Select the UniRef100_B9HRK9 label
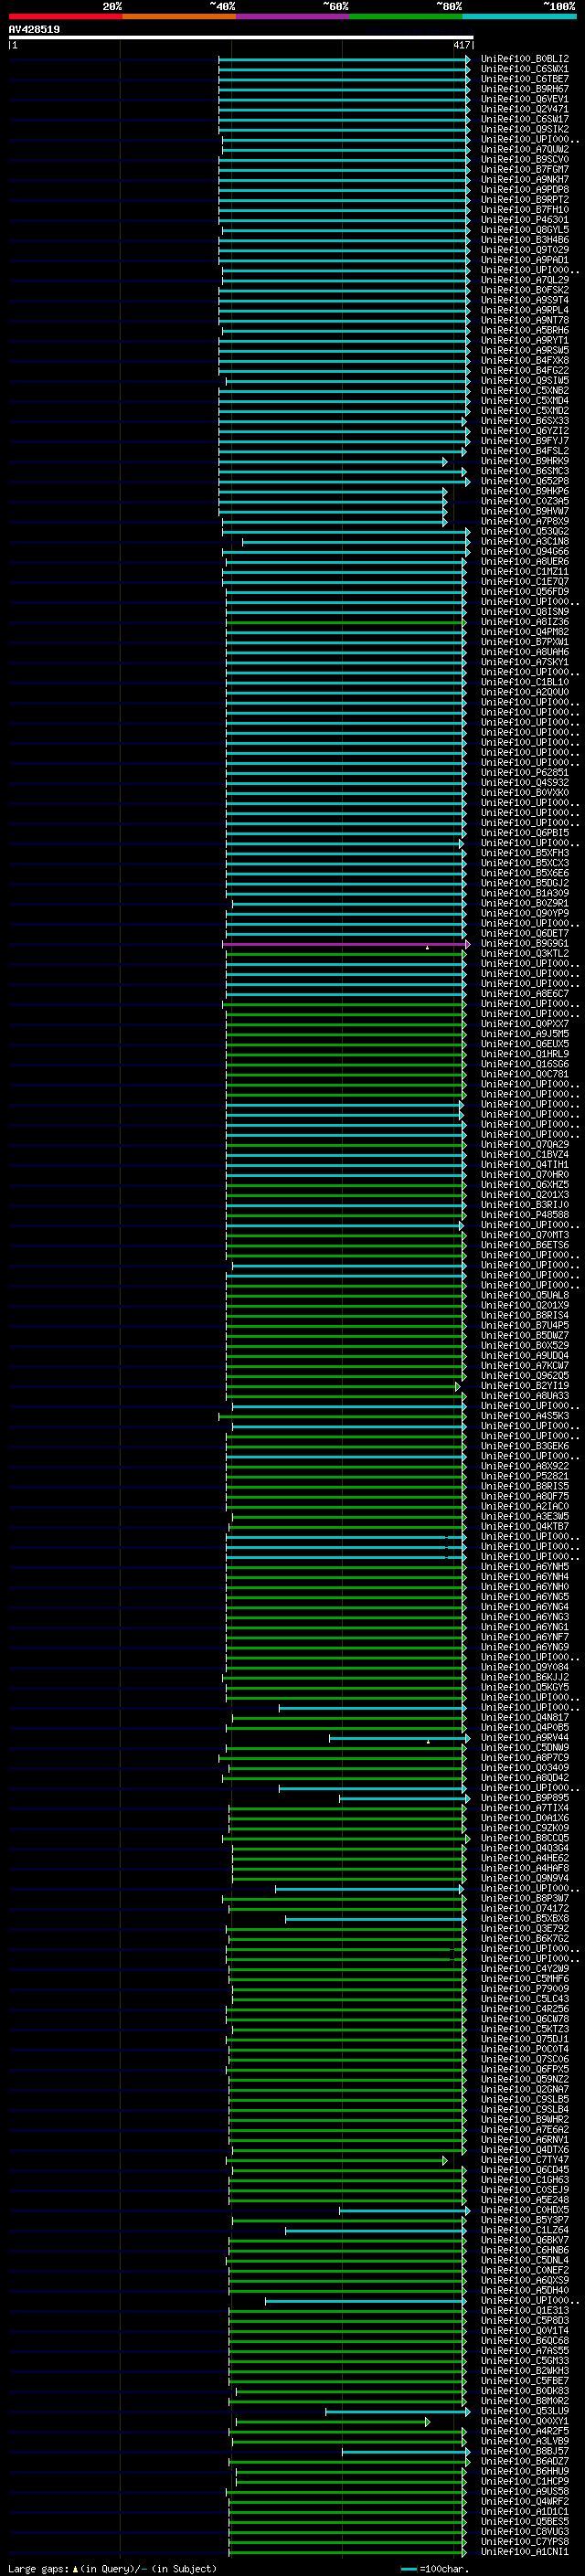Image resolution: width=585 pixels, height=2576 pixels. [x=525, y=461]
